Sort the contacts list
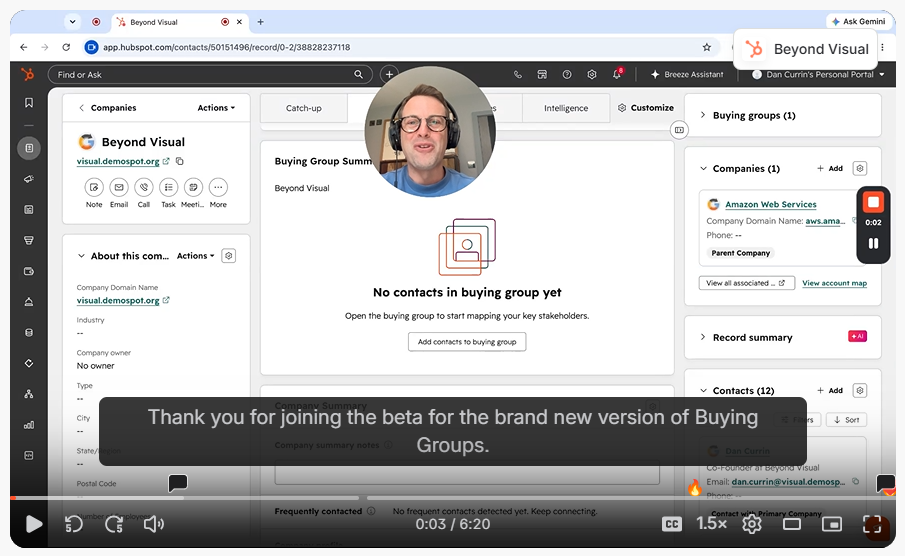Screen dimensions: 905x556 (846, 420)
